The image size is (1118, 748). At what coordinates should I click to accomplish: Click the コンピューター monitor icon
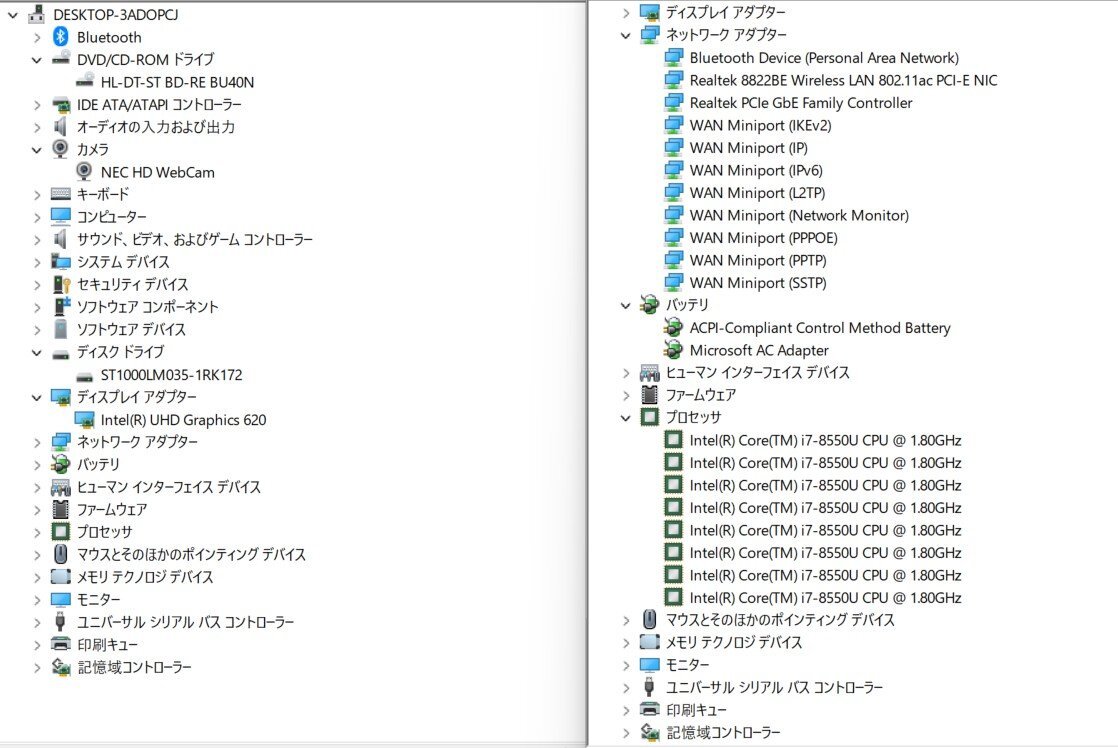(61, 216)
